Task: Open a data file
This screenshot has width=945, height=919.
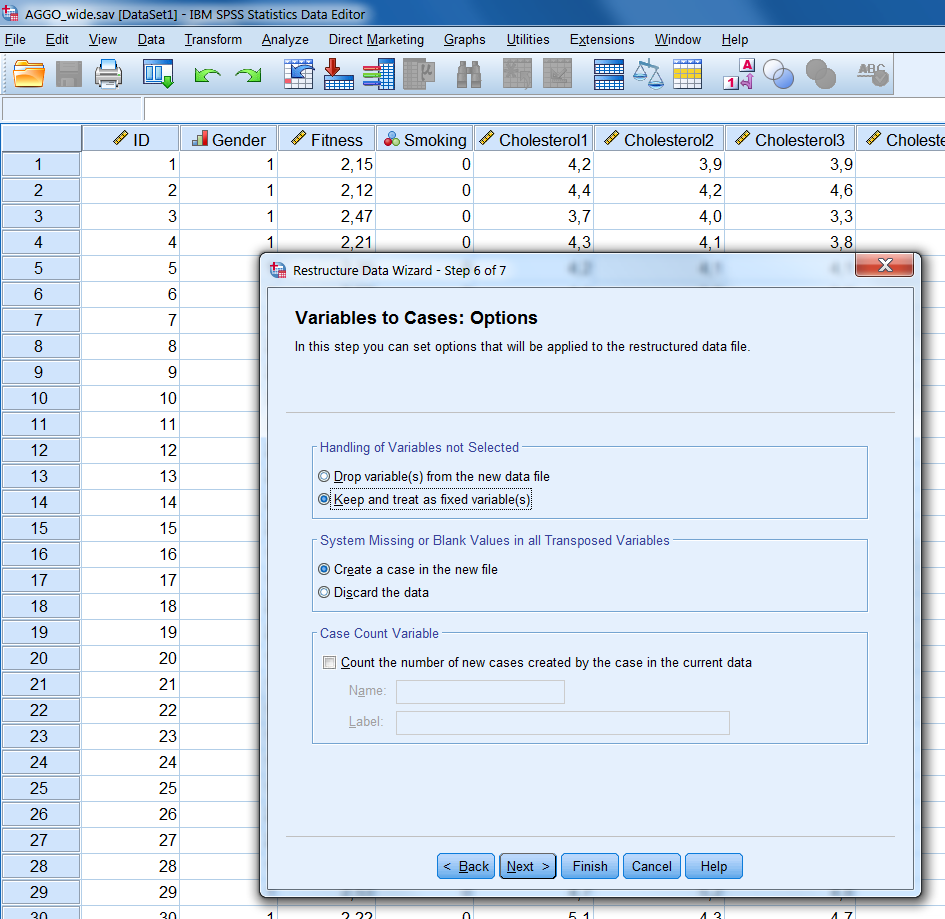Action: click(27, 73)
